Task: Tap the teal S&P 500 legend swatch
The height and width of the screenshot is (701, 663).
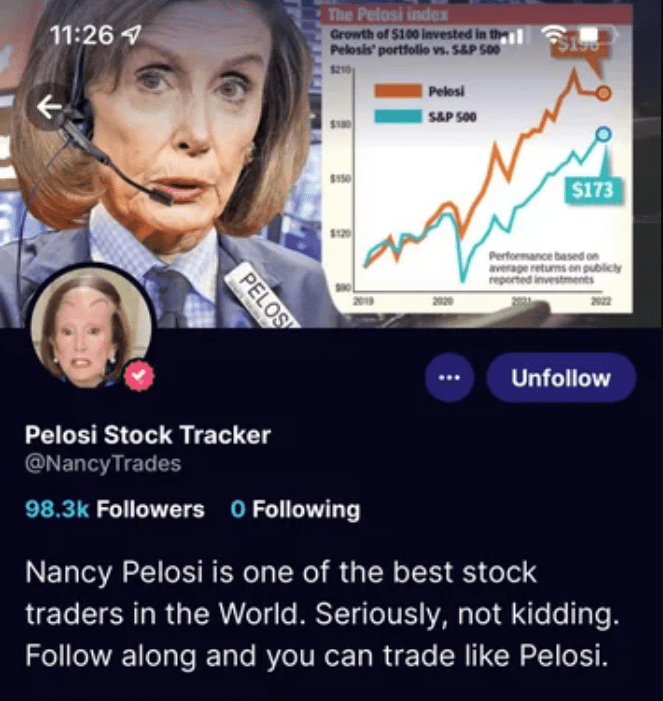Action: pos(398,116)
